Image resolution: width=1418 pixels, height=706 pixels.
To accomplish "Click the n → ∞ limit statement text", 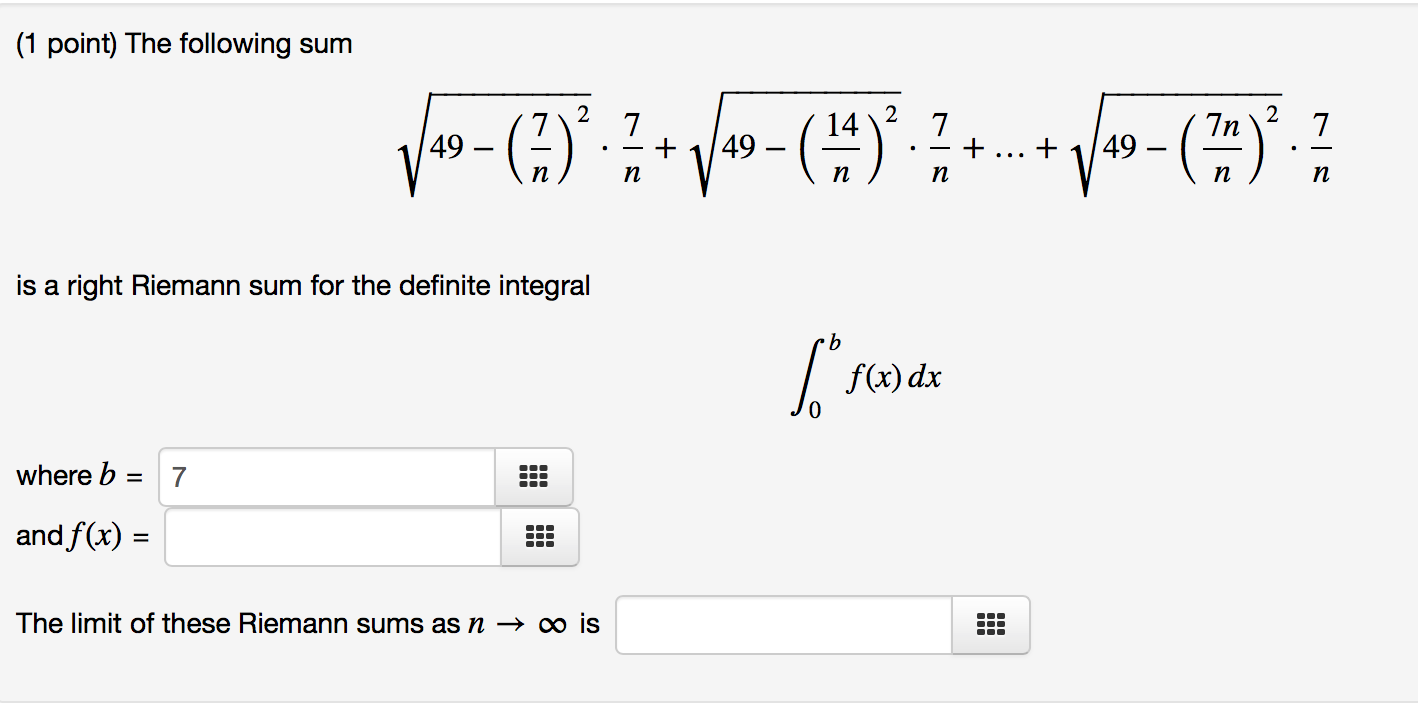I will tap(300, 623).
